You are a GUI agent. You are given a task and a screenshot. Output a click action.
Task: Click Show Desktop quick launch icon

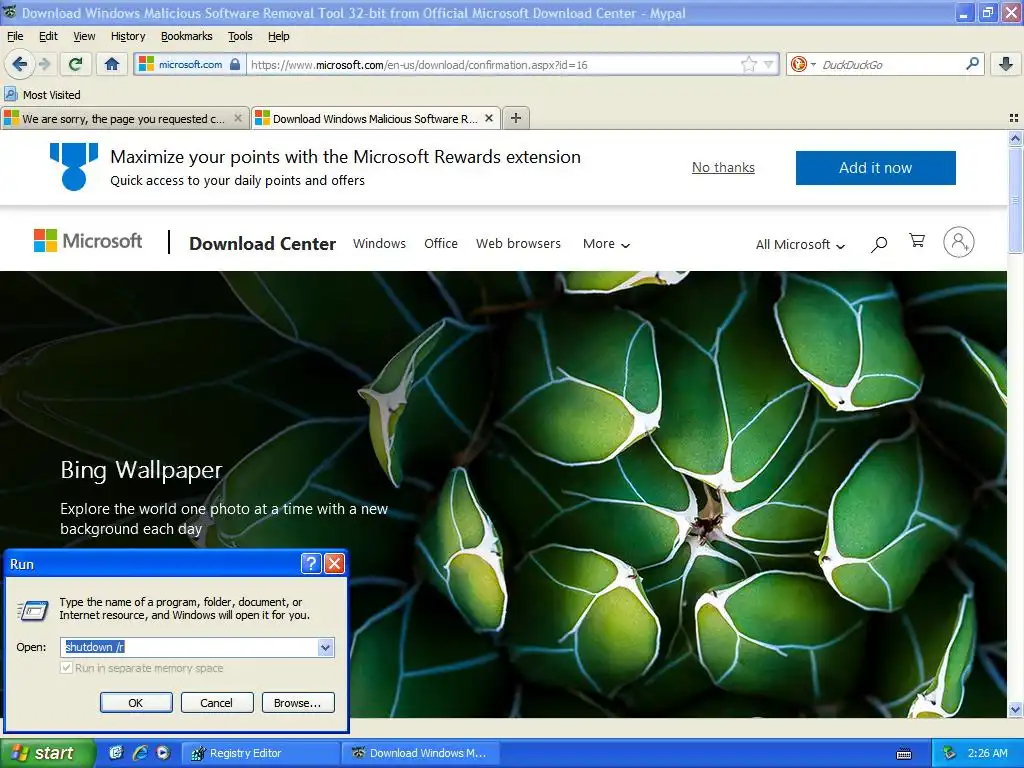click(116, 753)
